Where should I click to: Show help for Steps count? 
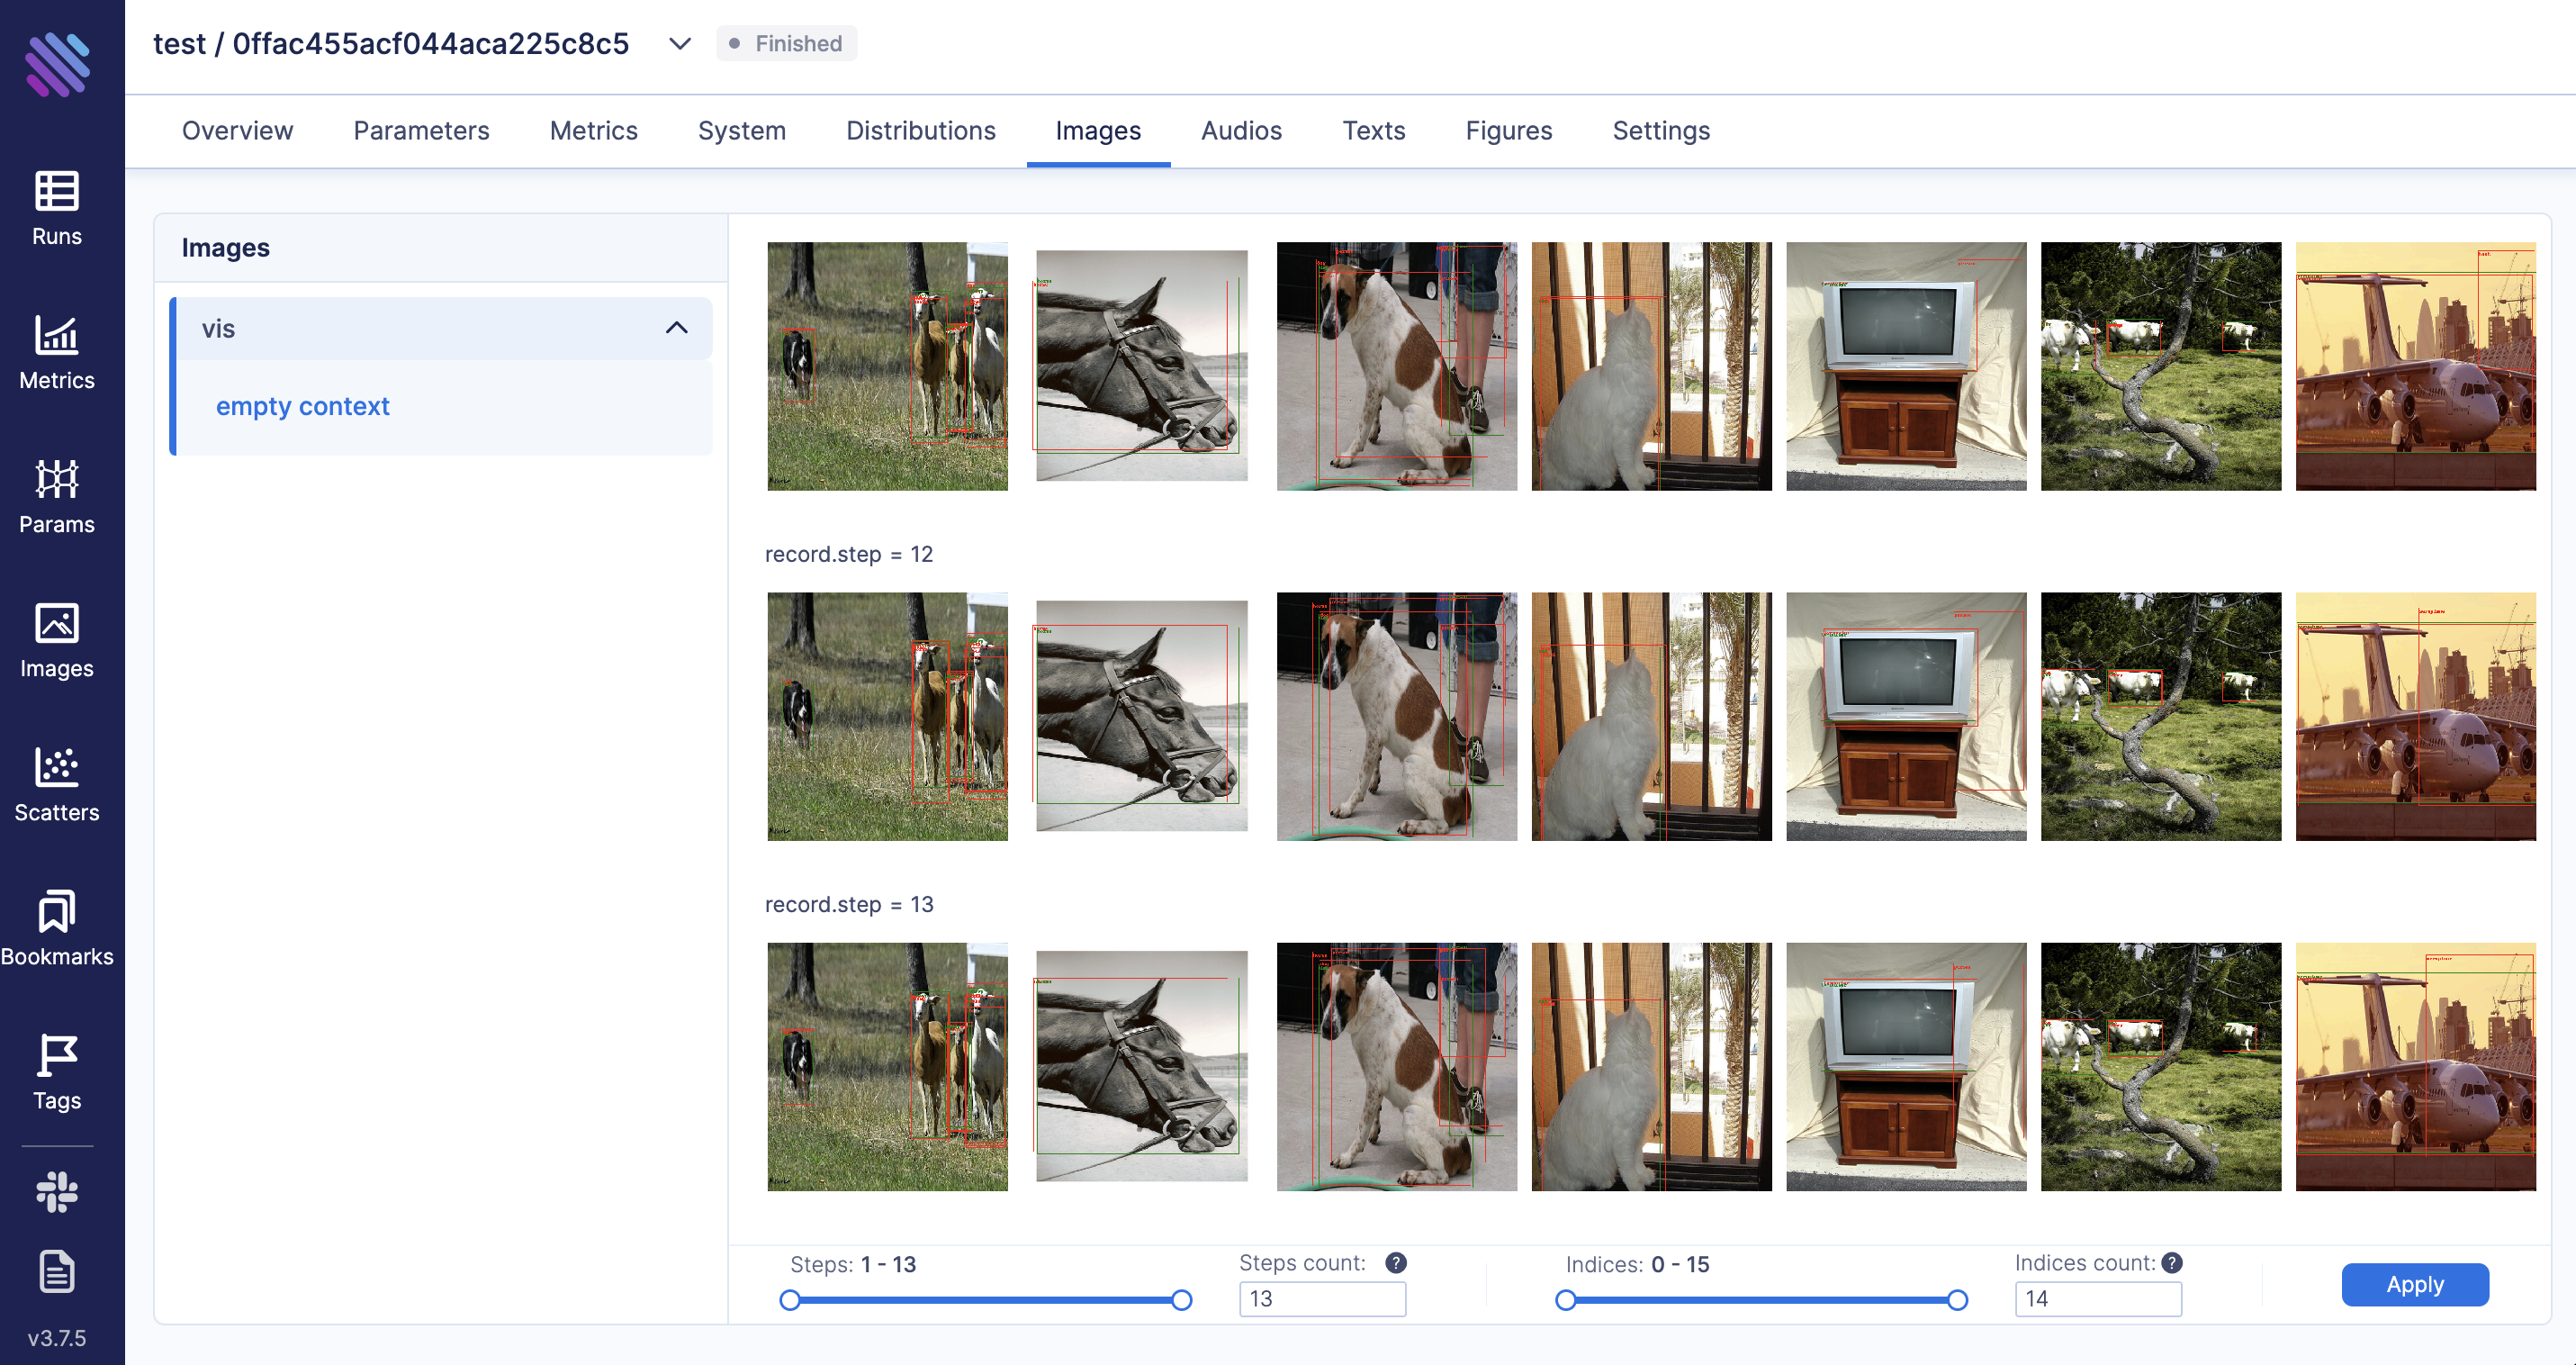point(1396,1263)
